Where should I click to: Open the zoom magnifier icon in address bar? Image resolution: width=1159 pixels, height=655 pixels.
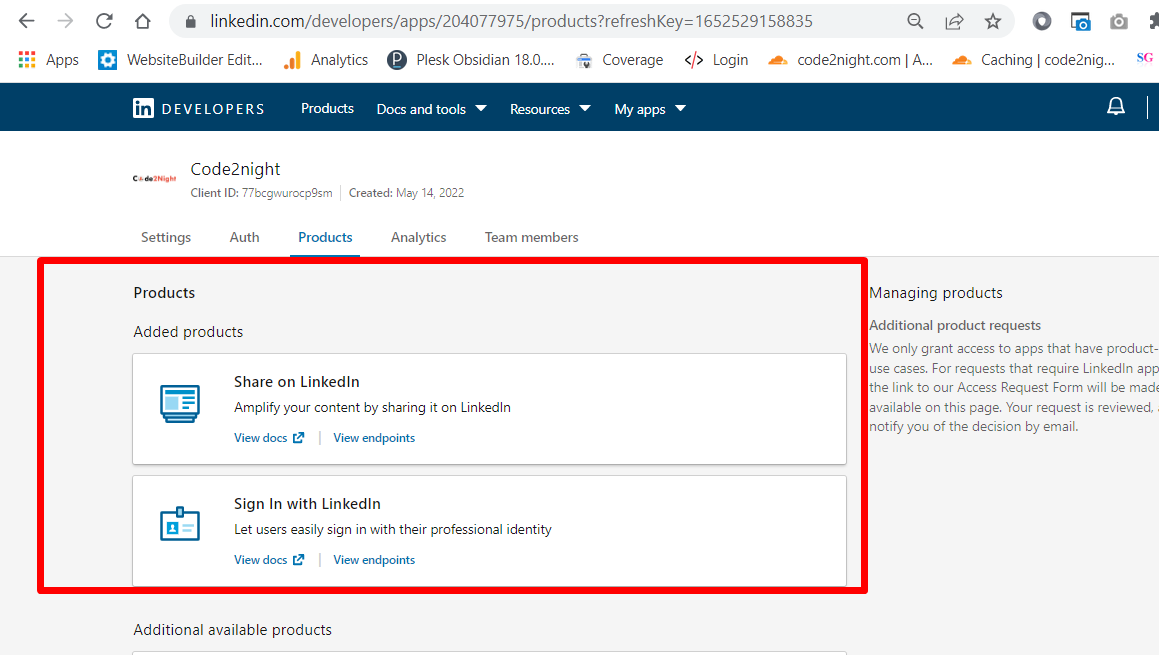[915, 21]
